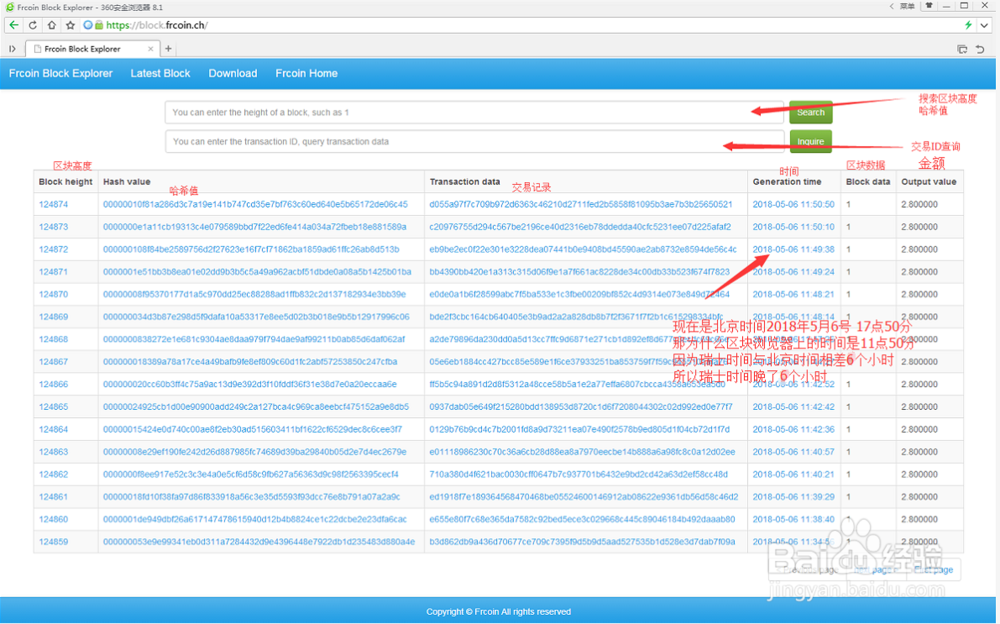
Task: Open transaction e01118986230c70c36a6
Action: [582, 452]
